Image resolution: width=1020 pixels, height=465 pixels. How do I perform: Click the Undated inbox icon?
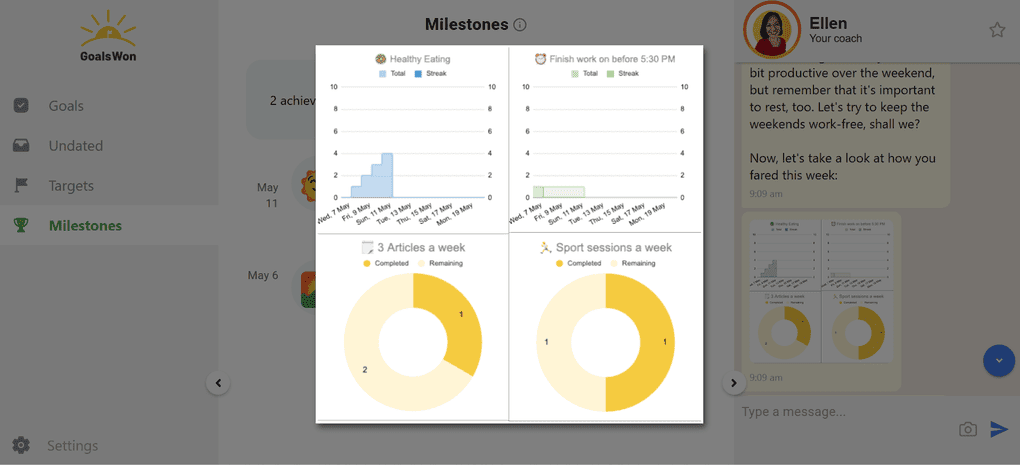pos(21,146)
